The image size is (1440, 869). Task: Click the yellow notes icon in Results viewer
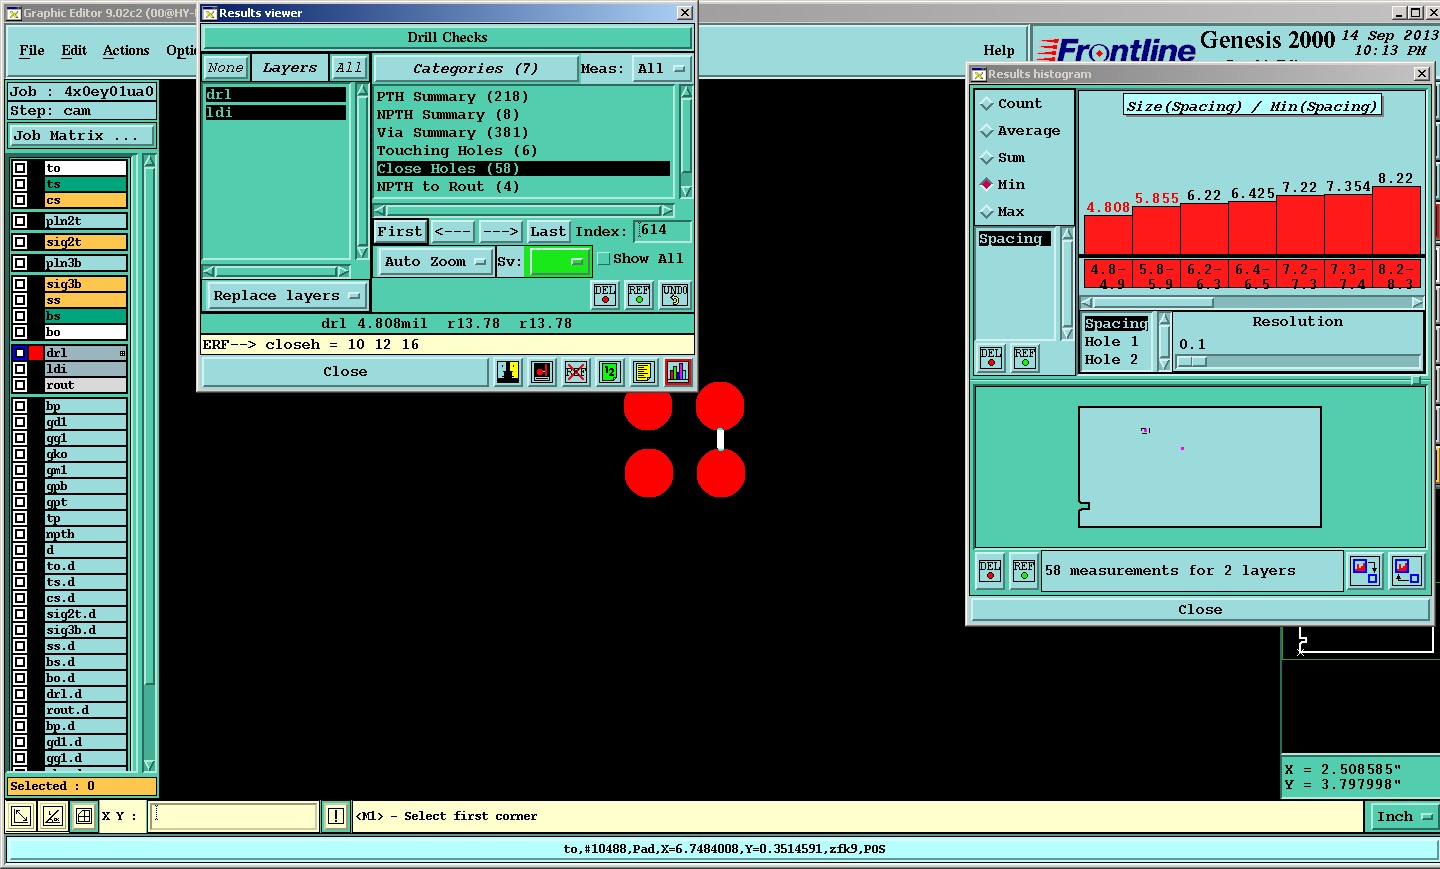click(x=643, y=372)
